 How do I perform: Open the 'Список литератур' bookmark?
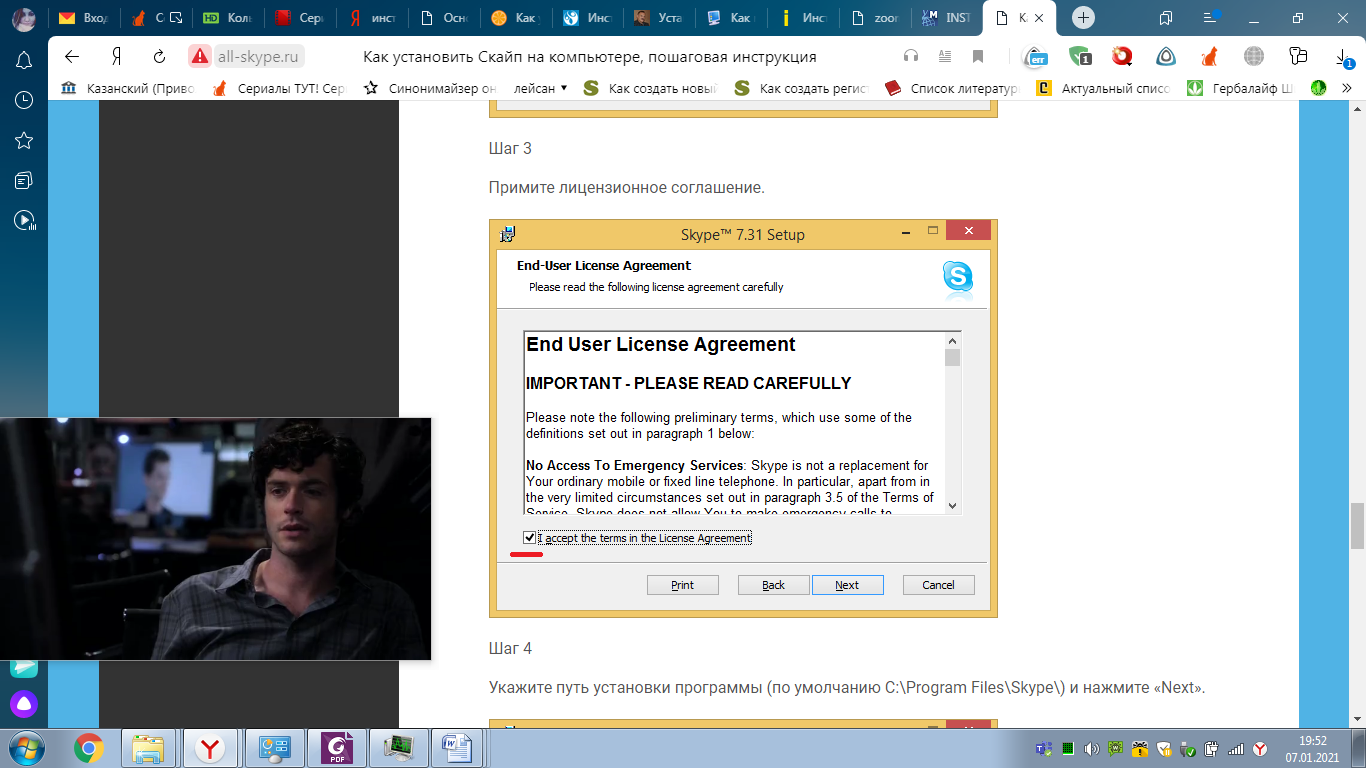[953, 88]
